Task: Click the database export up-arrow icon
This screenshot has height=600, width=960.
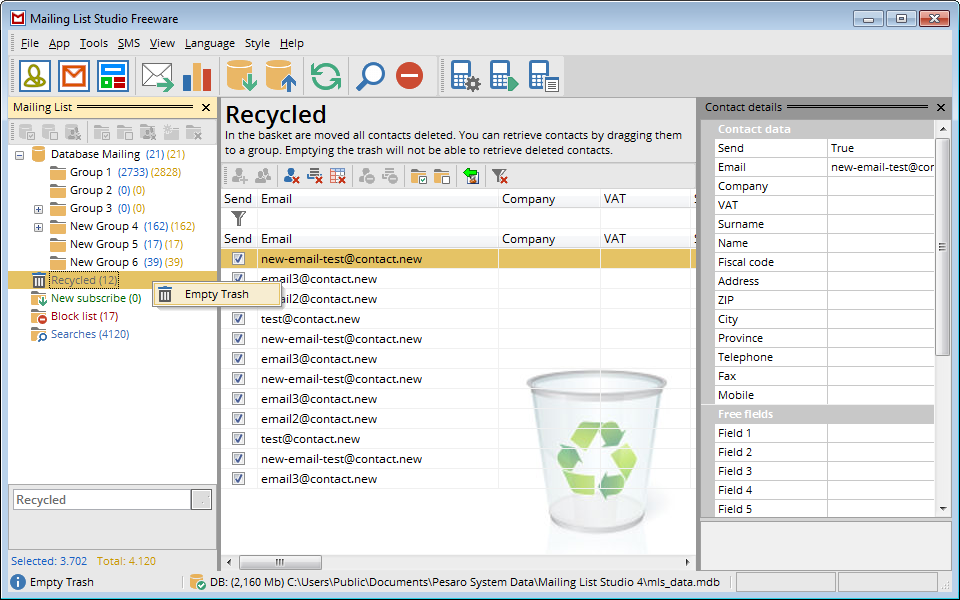Action: coord(280,76)
